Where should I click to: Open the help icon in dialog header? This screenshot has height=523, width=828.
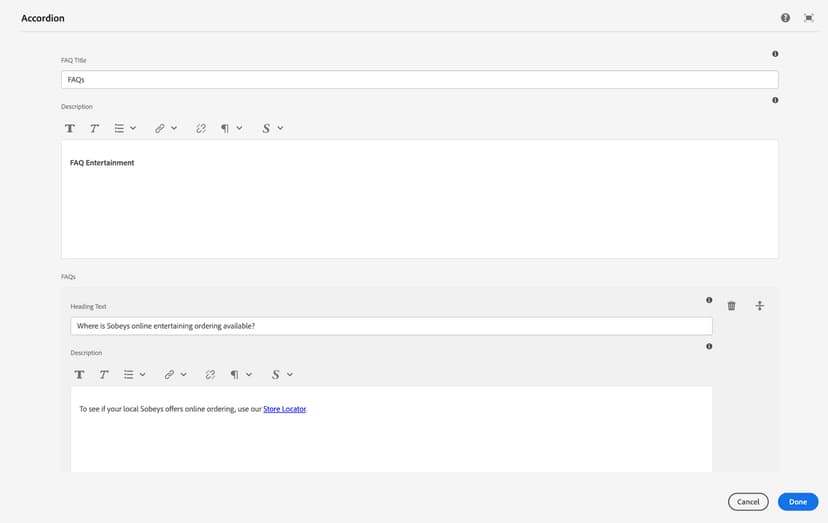pyautogui.click(x=785, y=18)
